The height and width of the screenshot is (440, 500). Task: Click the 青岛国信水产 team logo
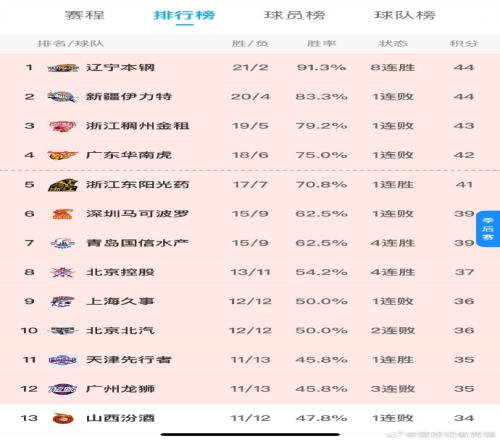[63, 243]
